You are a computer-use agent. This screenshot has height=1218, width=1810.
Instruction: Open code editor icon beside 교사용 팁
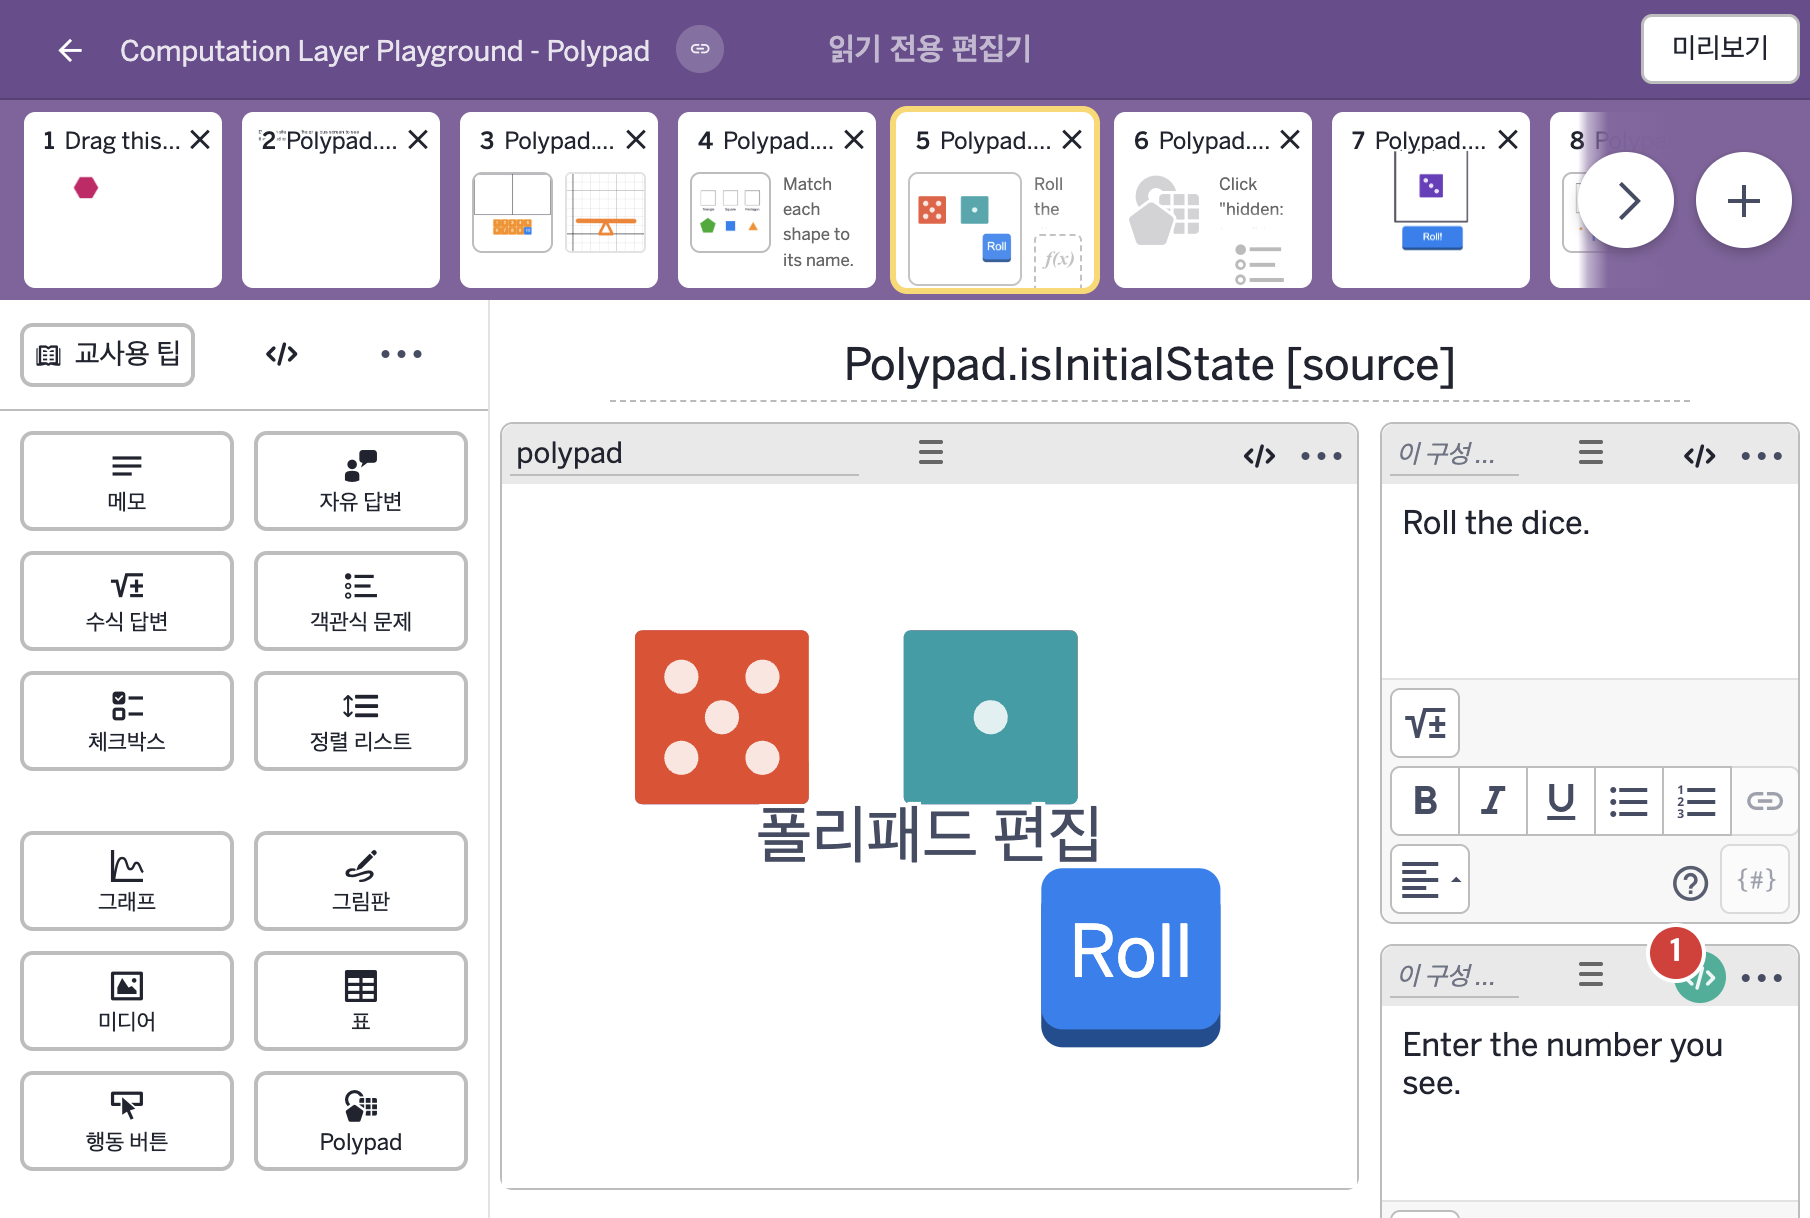(282, 354)
